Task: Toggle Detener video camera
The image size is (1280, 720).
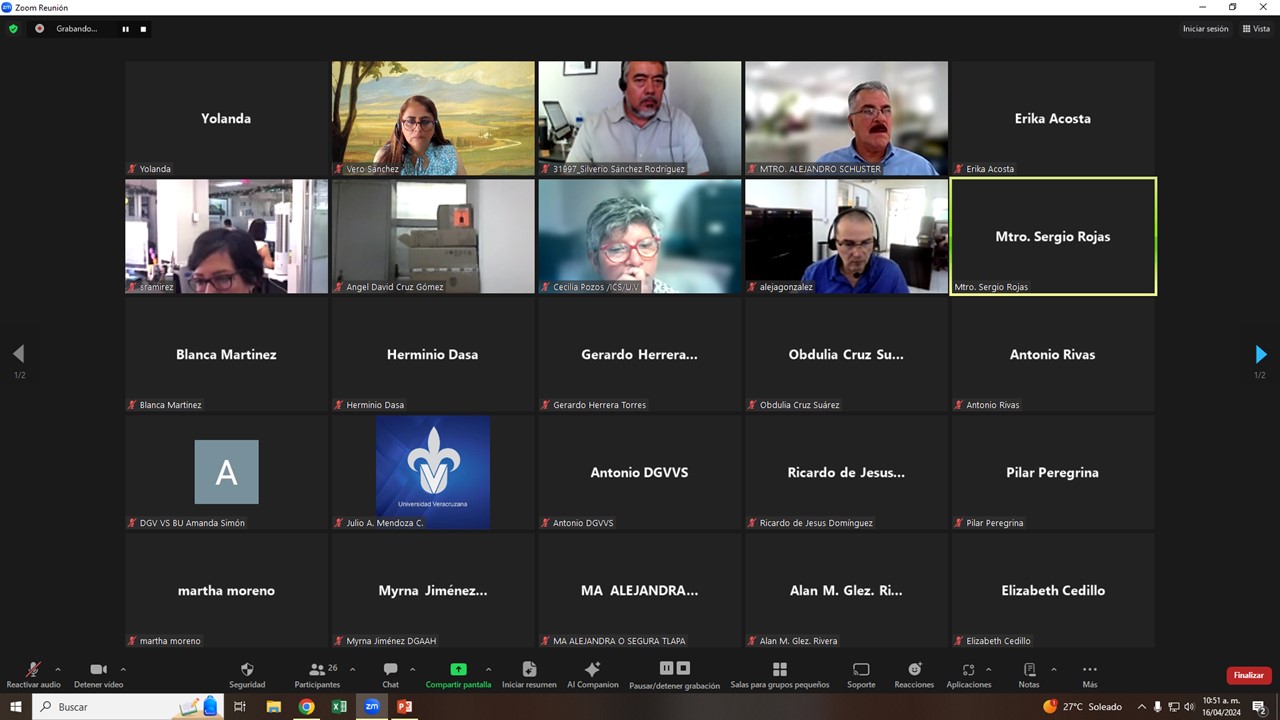Action: coord(98,670)
